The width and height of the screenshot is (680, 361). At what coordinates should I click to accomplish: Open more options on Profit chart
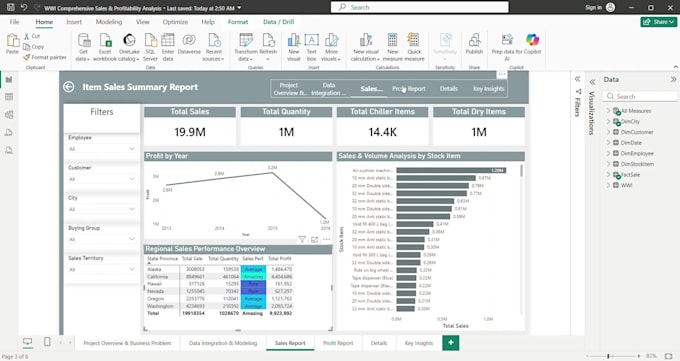(327, 240)
